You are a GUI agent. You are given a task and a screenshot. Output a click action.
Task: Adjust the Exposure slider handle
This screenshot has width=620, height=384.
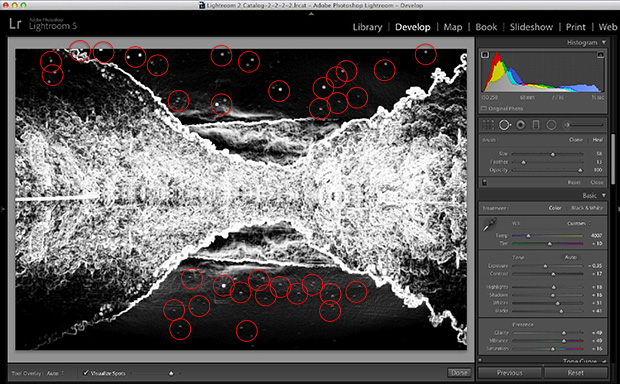coord(545,266)
